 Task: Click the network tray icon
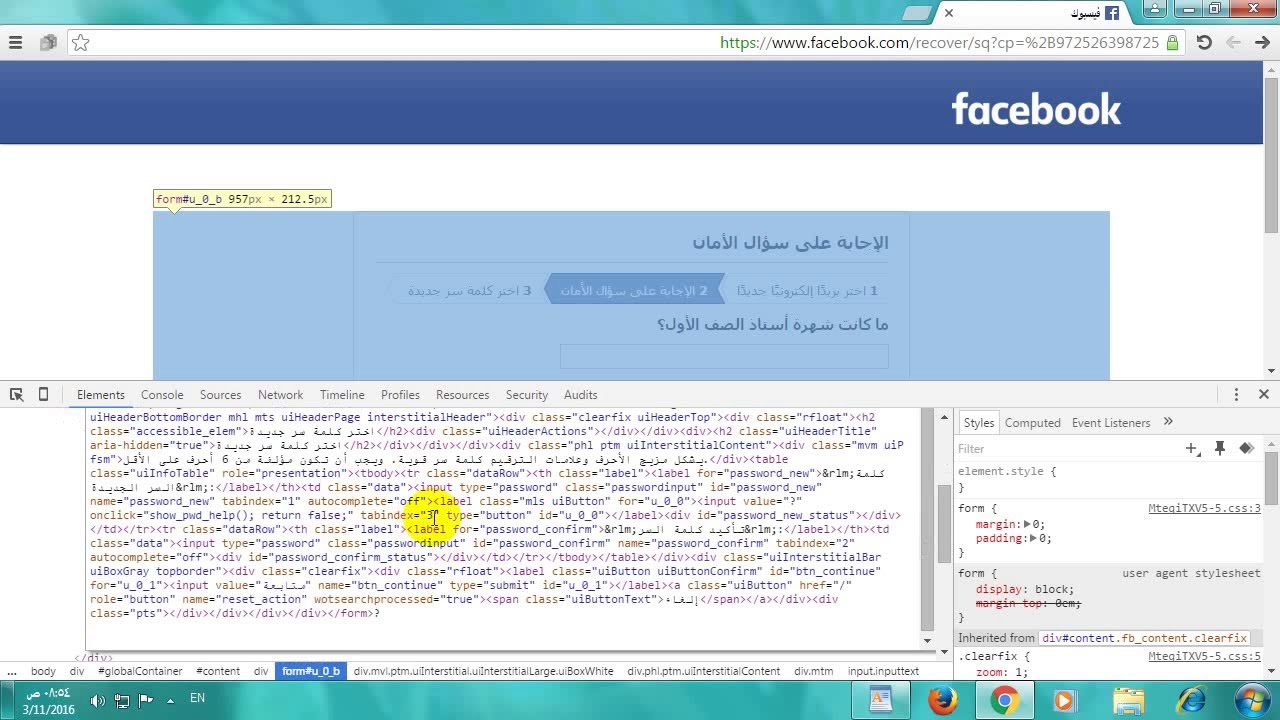click(x=121, y=700)
